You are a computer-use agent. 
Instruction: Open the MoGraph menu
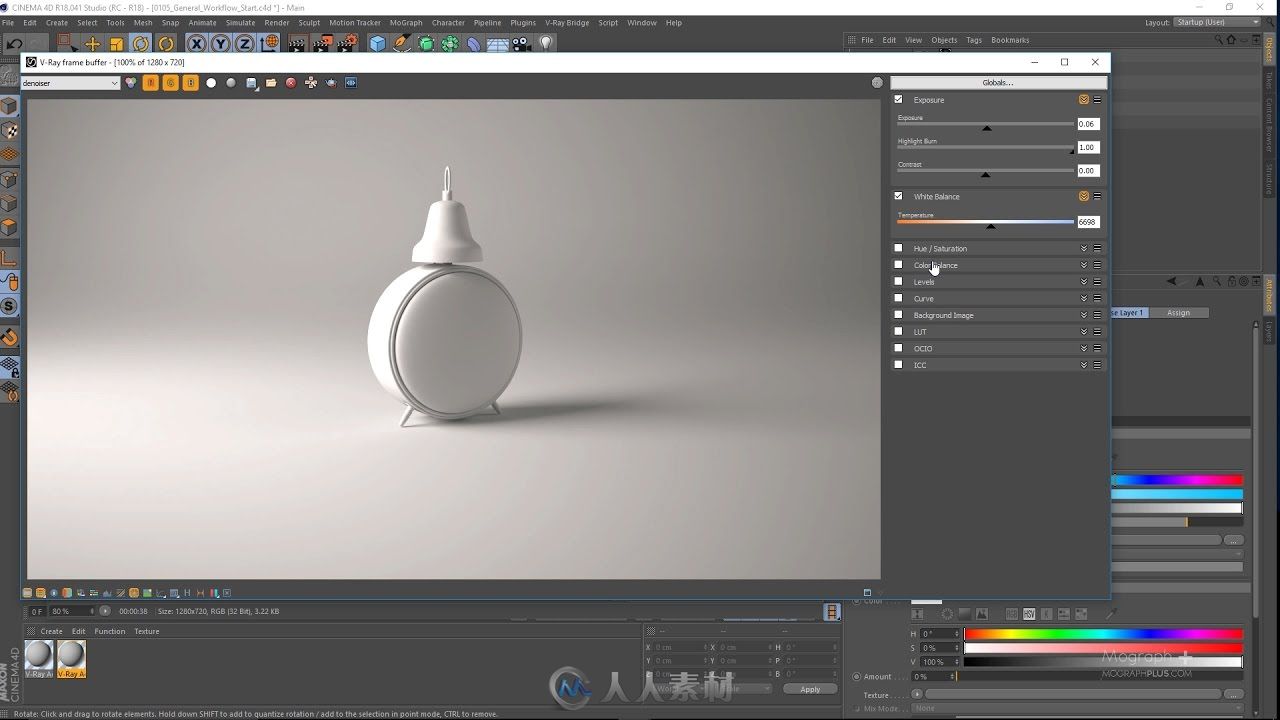click(x=405, y=22)
